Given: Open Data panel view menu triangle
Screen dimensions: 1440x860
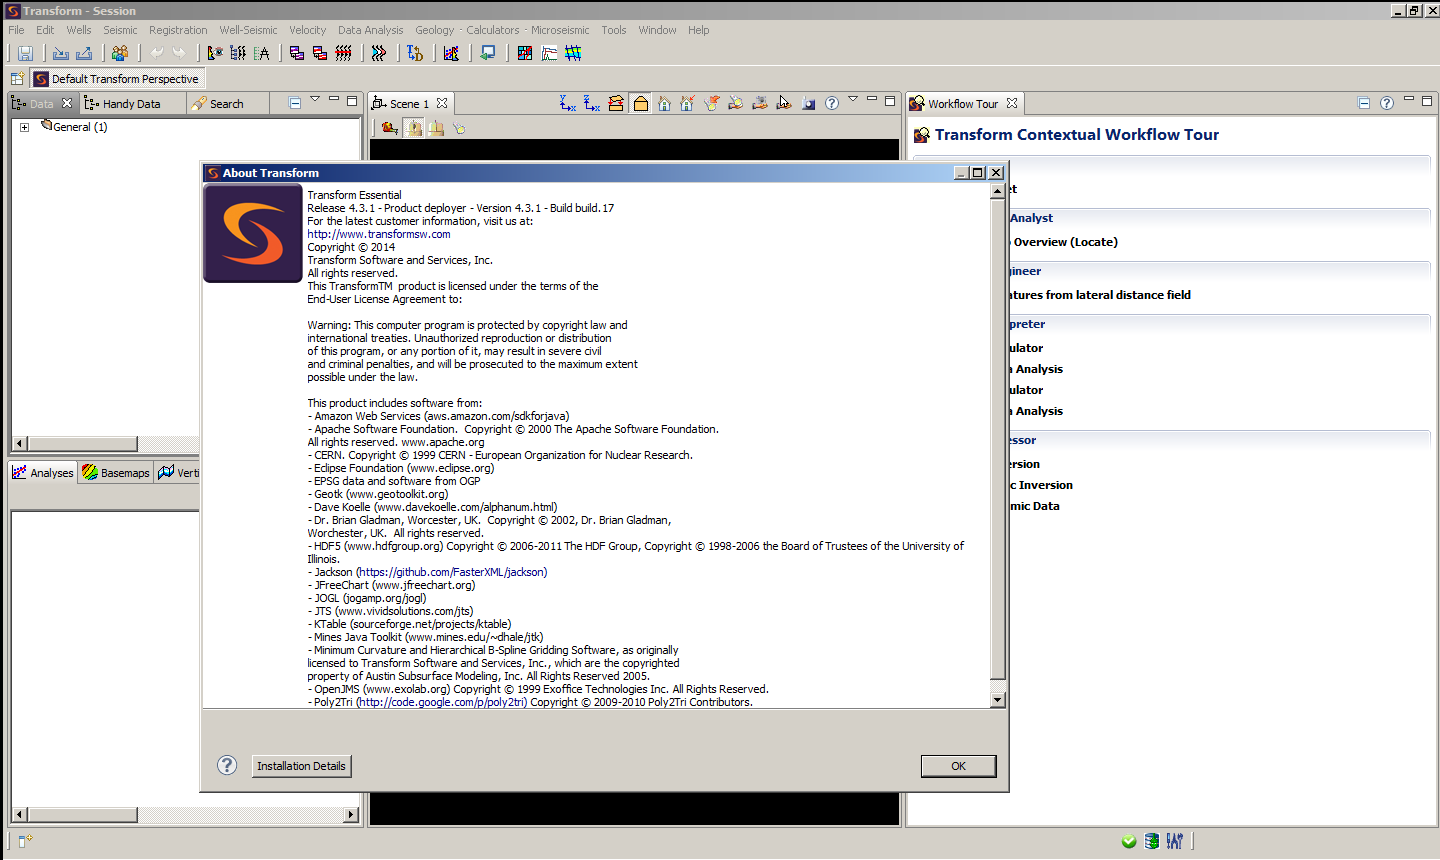Looking at the screenshot, I should click(315, 99).
